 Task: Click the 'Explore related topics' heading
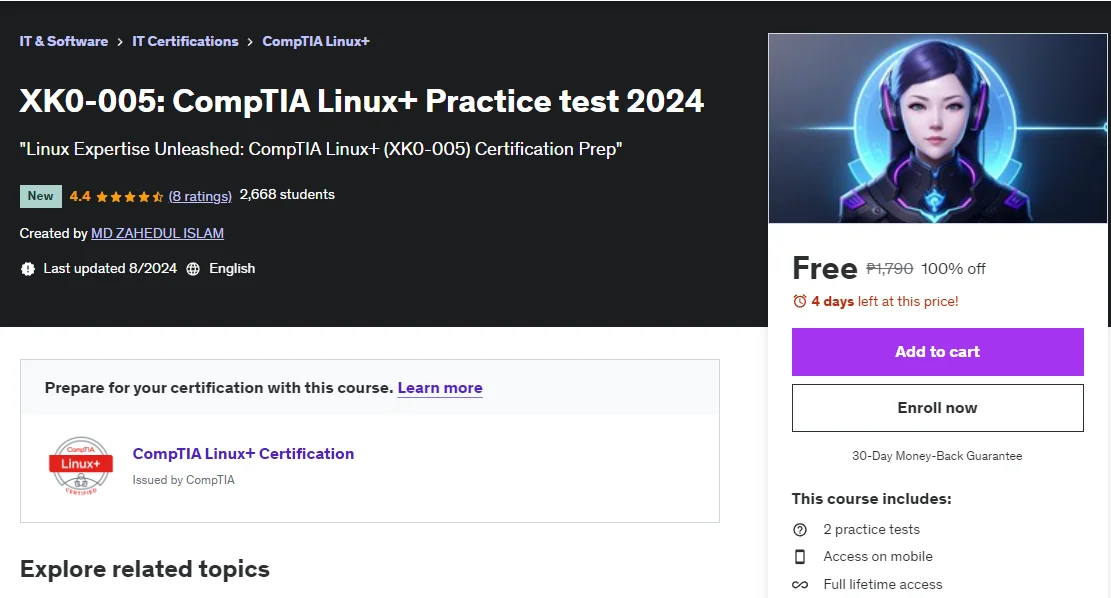click(x=145, y=569)
